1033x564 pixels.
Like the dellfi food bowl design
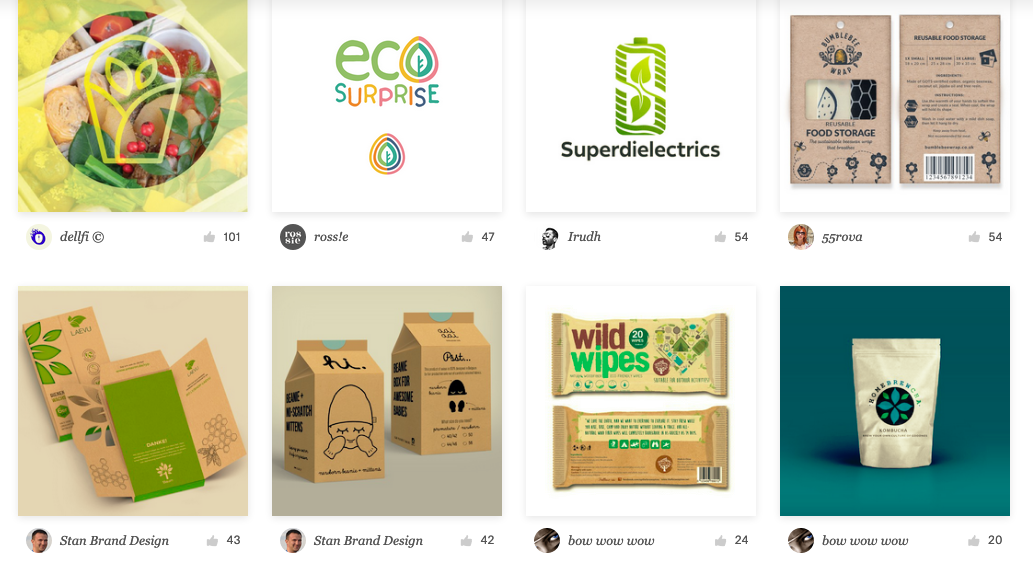click(x=209, y=237)
